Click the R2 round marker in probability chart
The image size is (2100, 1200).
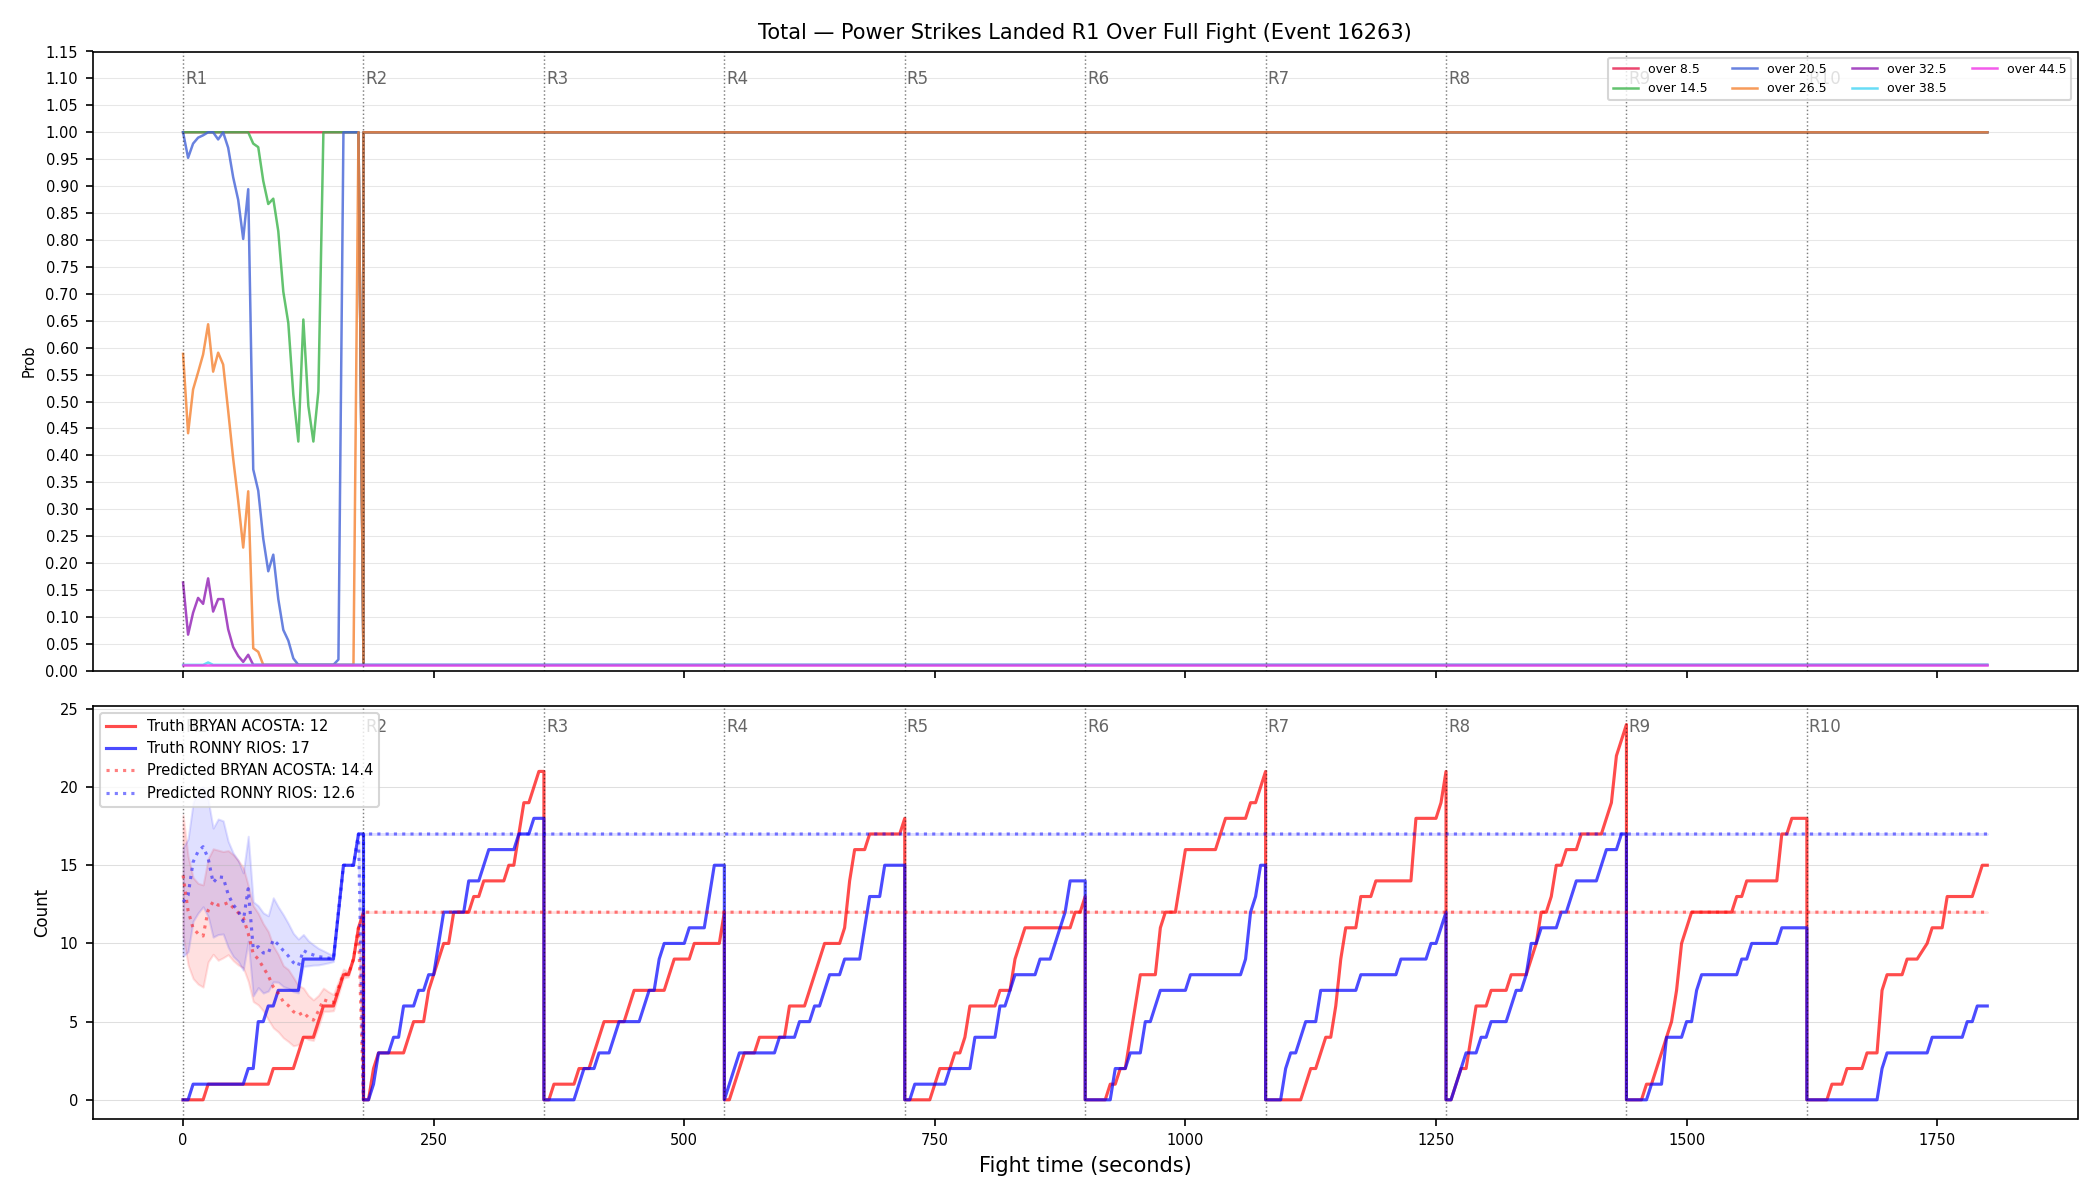376,78
